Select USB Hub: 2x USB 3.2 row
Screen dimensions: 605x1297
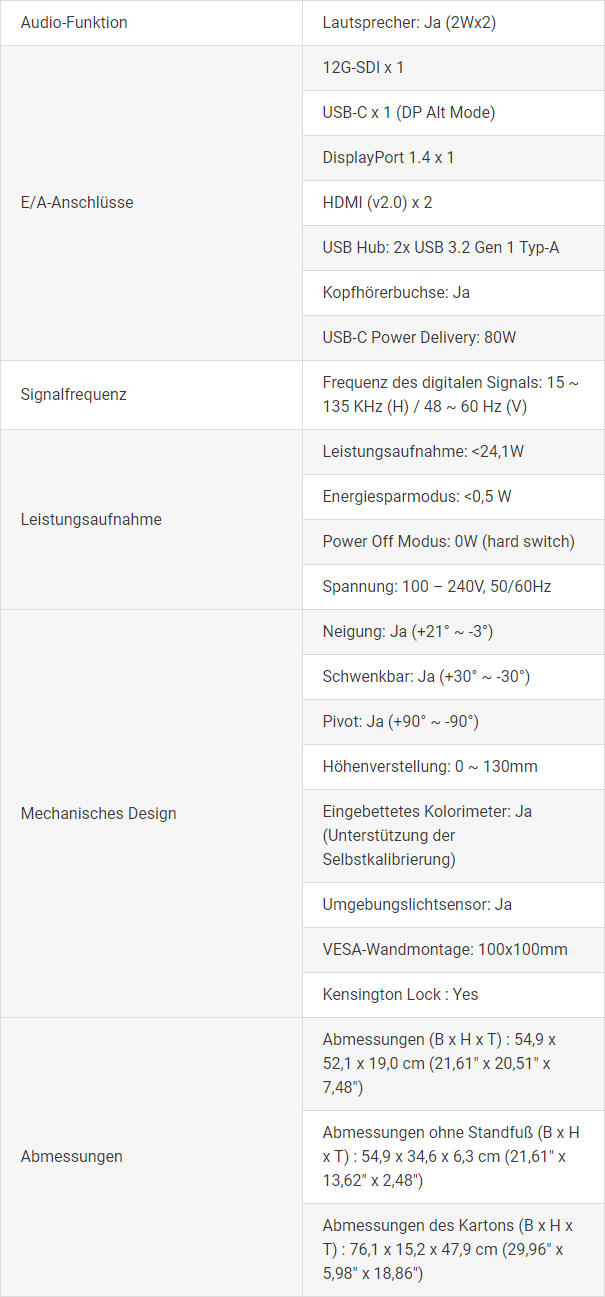(453, 248)
